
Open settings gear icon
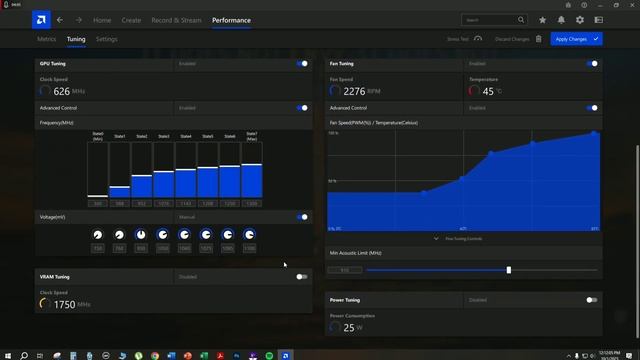coord(580,20)
